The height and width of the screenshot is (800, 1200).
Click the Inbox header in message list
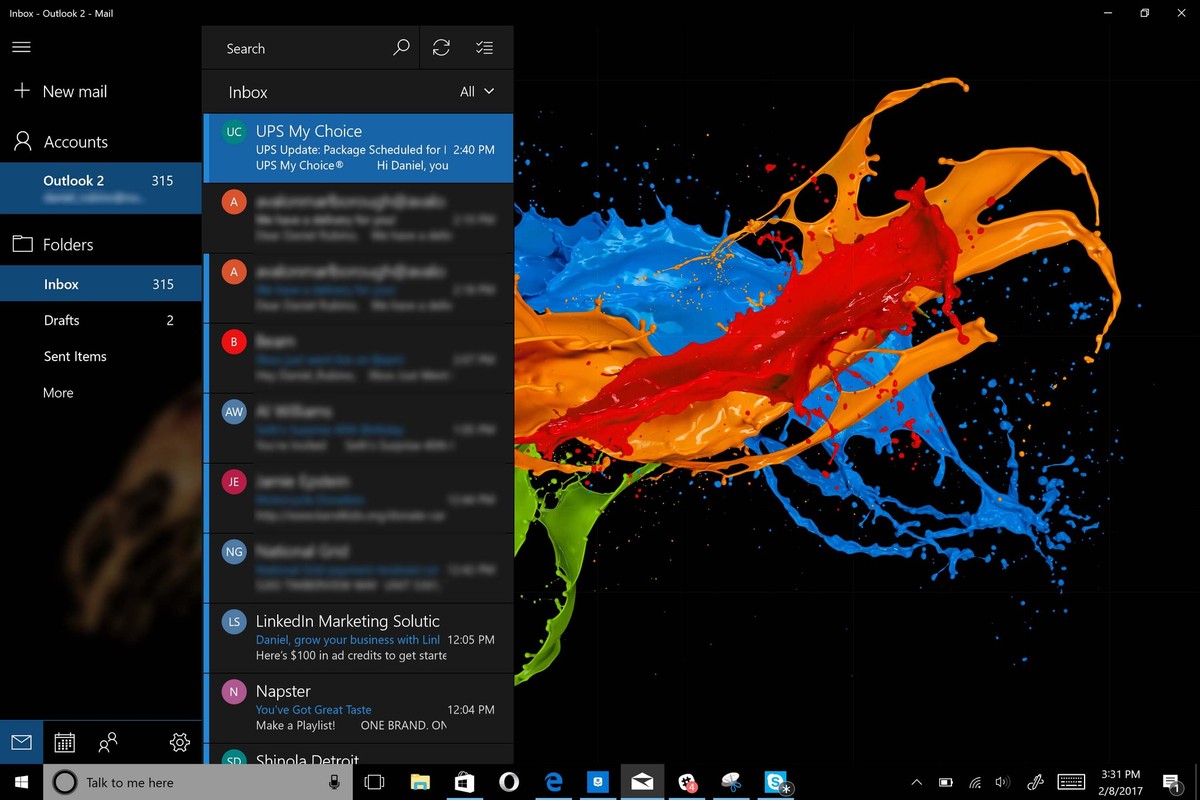point(248,92)
